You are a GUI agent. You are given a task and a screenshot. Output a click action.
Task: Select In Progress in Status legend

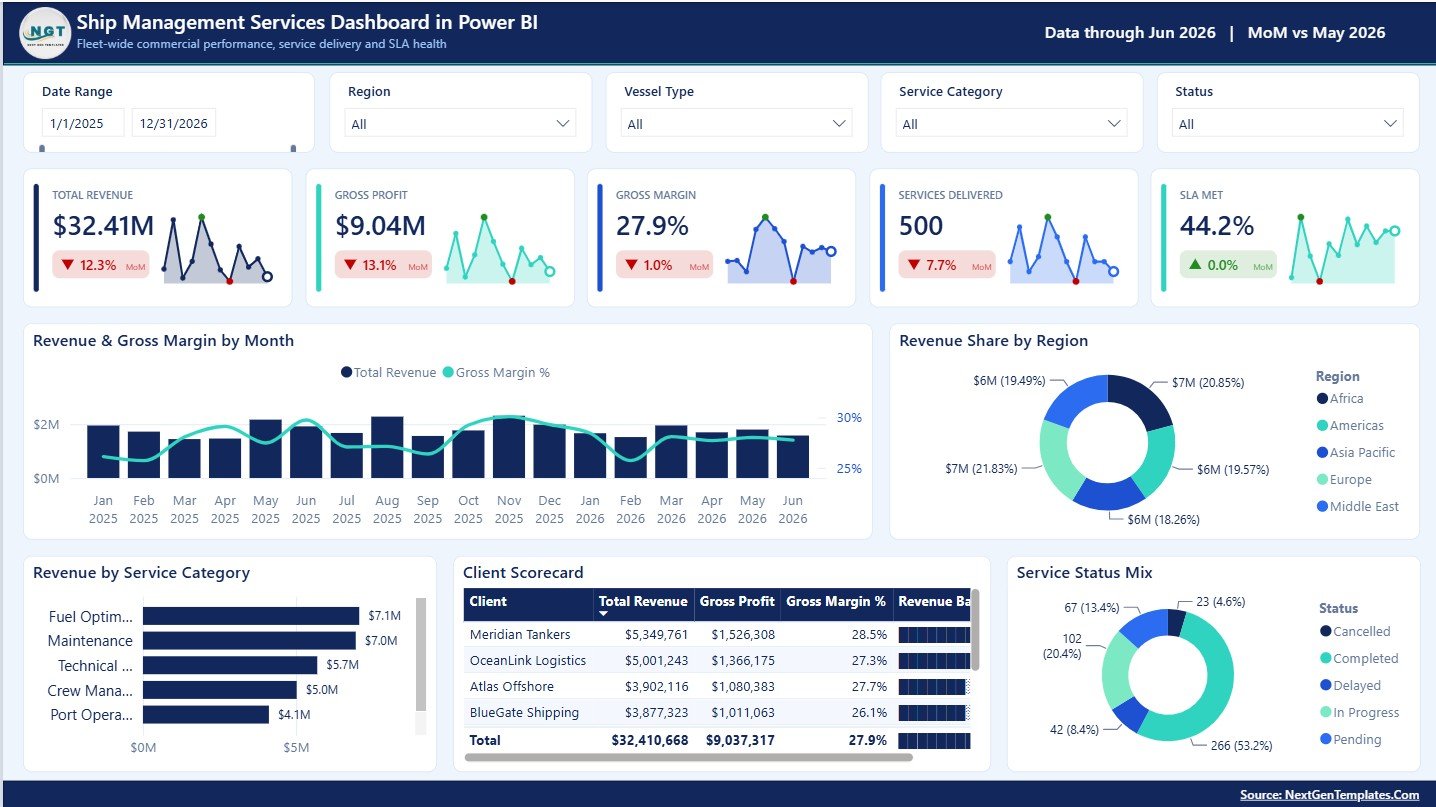click(1359, 713)
